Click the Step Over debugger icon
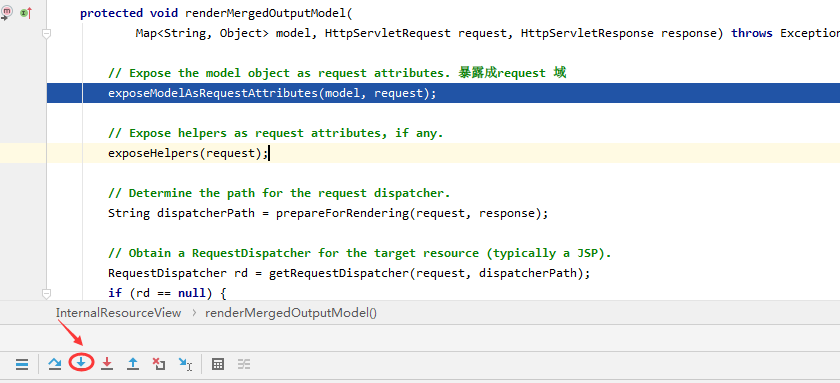840x383 pixels. coord(55,364)
